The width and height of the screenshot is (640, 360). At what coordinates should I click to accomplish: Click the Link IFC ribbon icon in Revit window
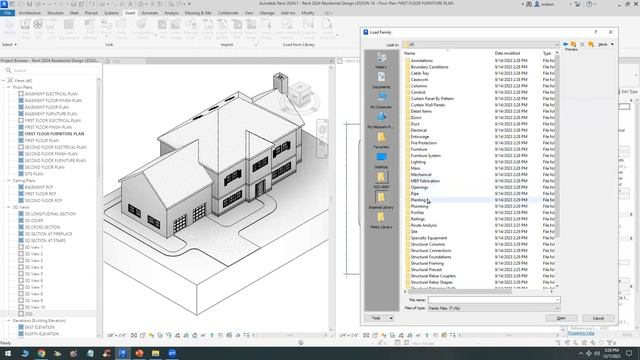tap(38, 29)
